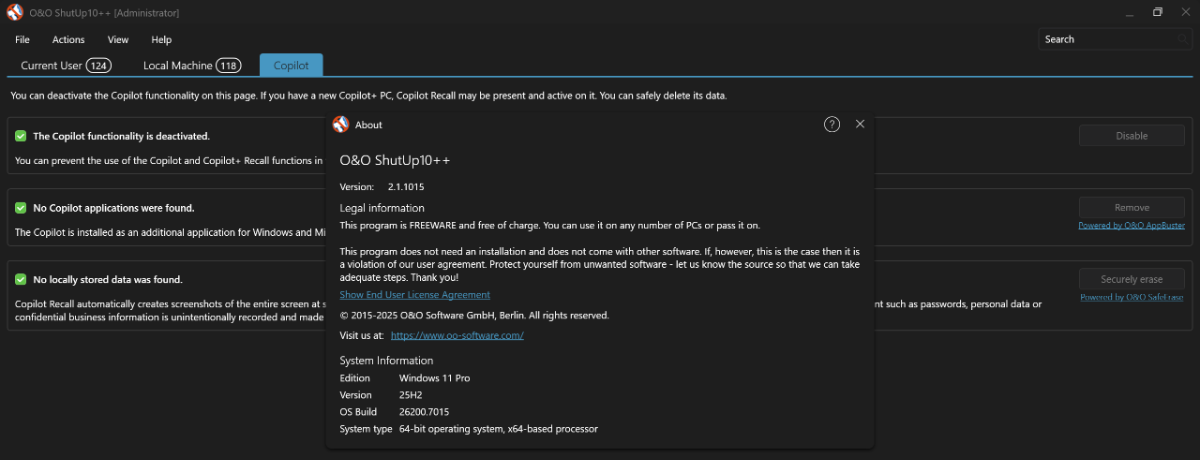1200x460 pixels.
Task: Open help with the question mark icon
Action: (x=832, y=124)
